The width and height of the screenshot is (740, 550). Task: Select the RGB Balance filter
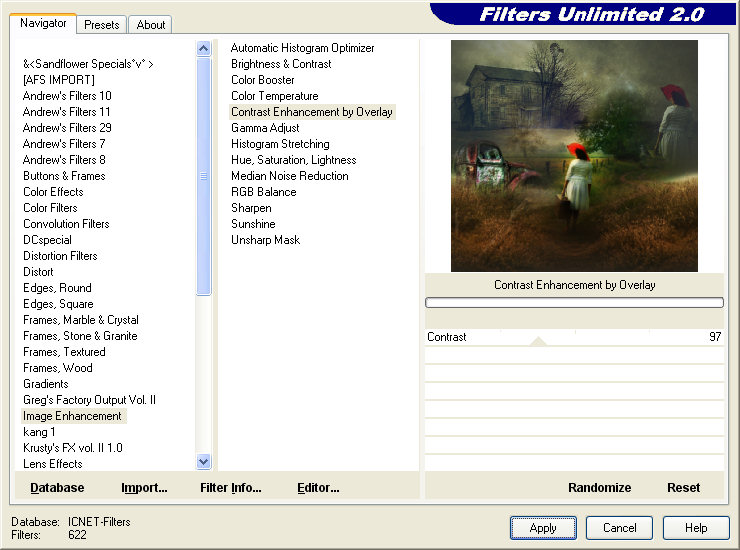point(264,192)
